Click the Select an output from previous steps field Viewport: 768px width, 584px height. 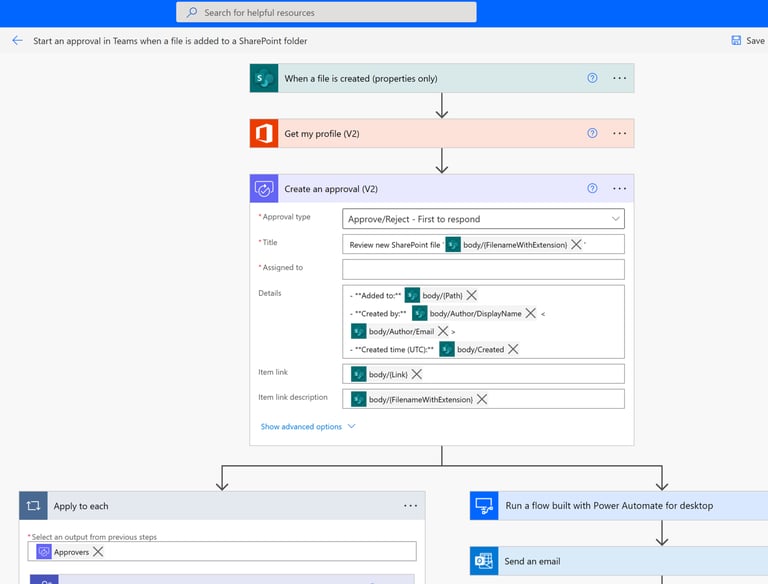coord(222,551)
